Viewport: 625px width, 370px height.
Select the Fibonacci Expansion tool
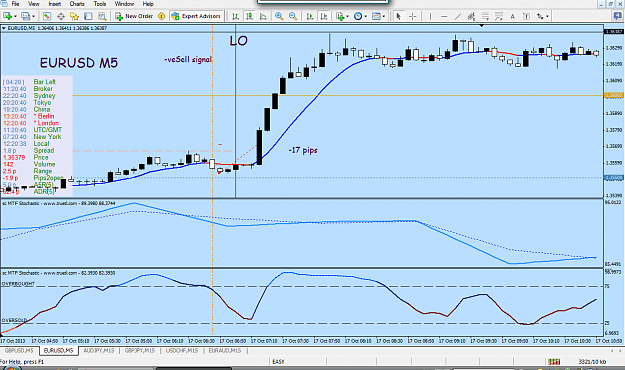click(499, 16)
